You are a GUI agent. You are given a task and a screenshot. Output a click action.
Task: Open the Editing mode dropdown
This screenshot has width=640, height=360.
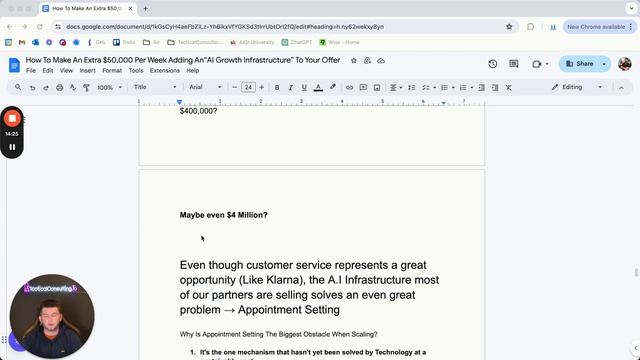577,87
